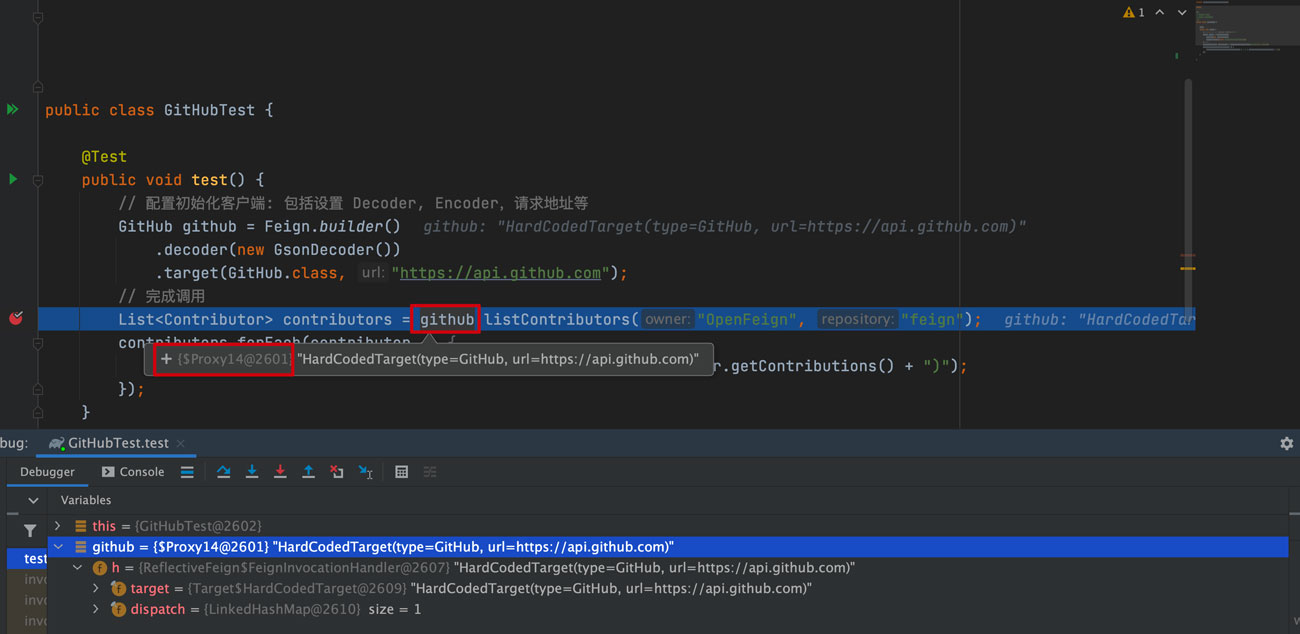This screenshot has width=1300, height=634.
Task: Click the Step Out debugger icon
Action: click(308, 472)
